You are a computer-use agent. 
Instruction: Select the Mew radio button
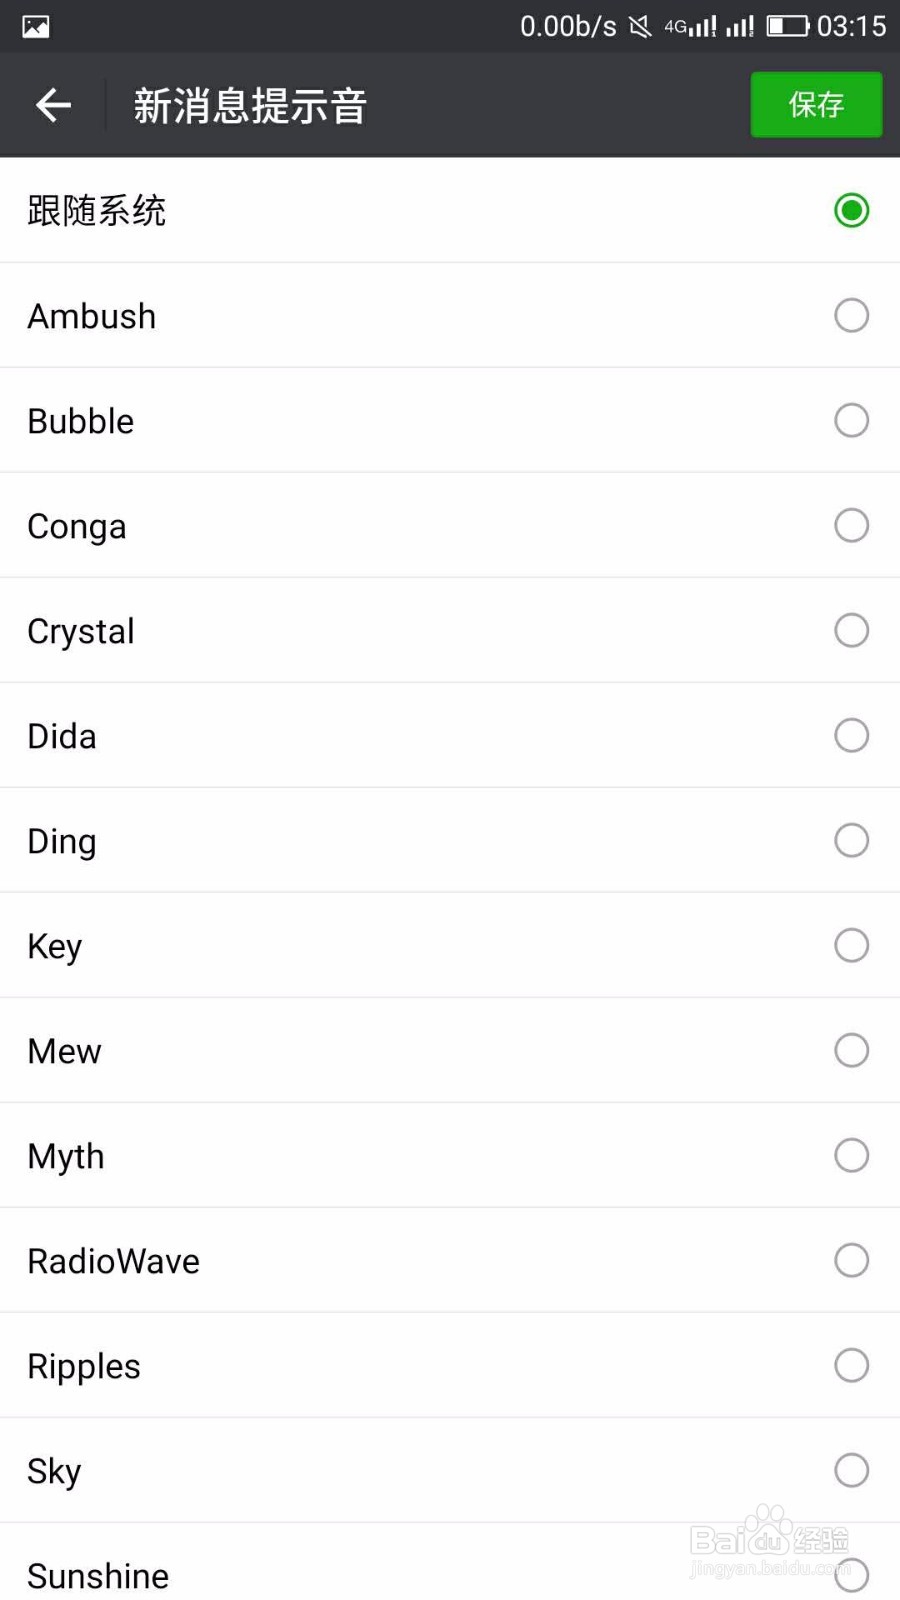(851, 1051)
